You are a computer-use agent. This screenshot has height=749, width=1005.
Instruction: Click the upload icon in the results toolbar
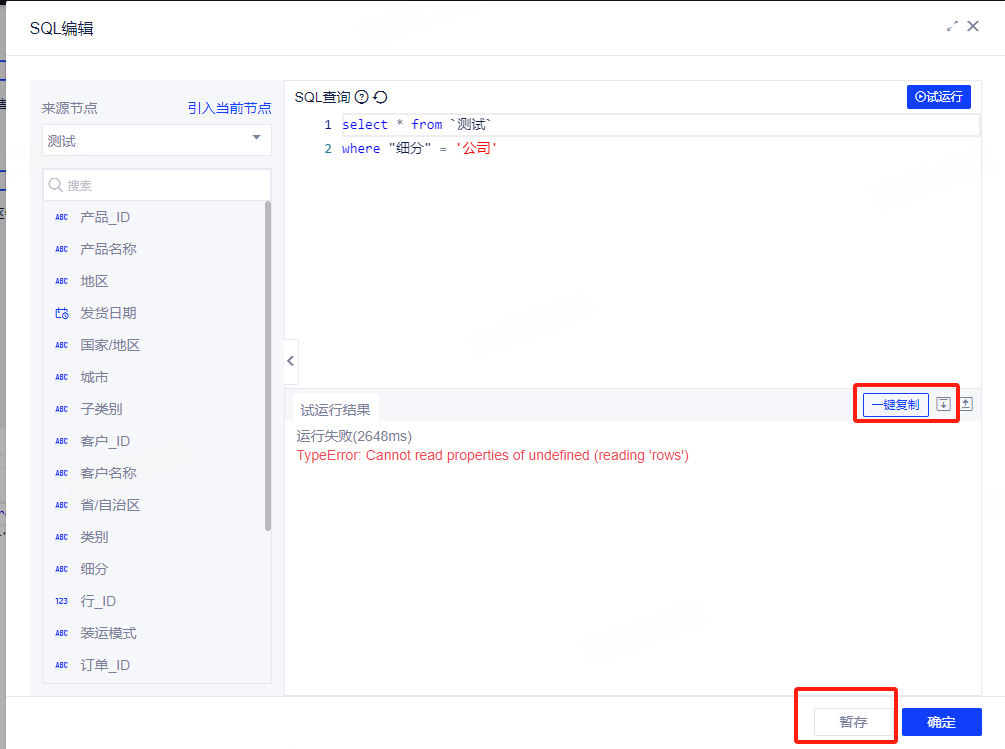[966, 404]
